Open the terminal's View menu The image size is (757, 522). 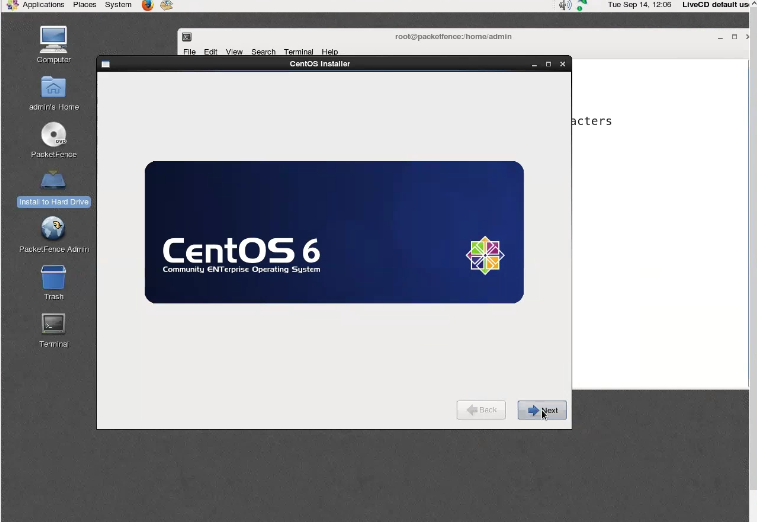(x=234, y=52)
